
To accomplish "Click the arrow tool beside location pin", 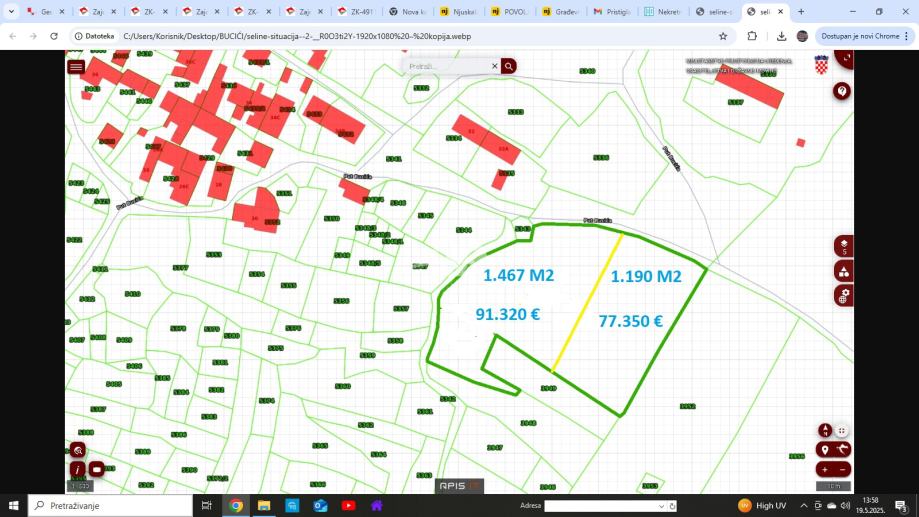I will (x=842, y=450).
